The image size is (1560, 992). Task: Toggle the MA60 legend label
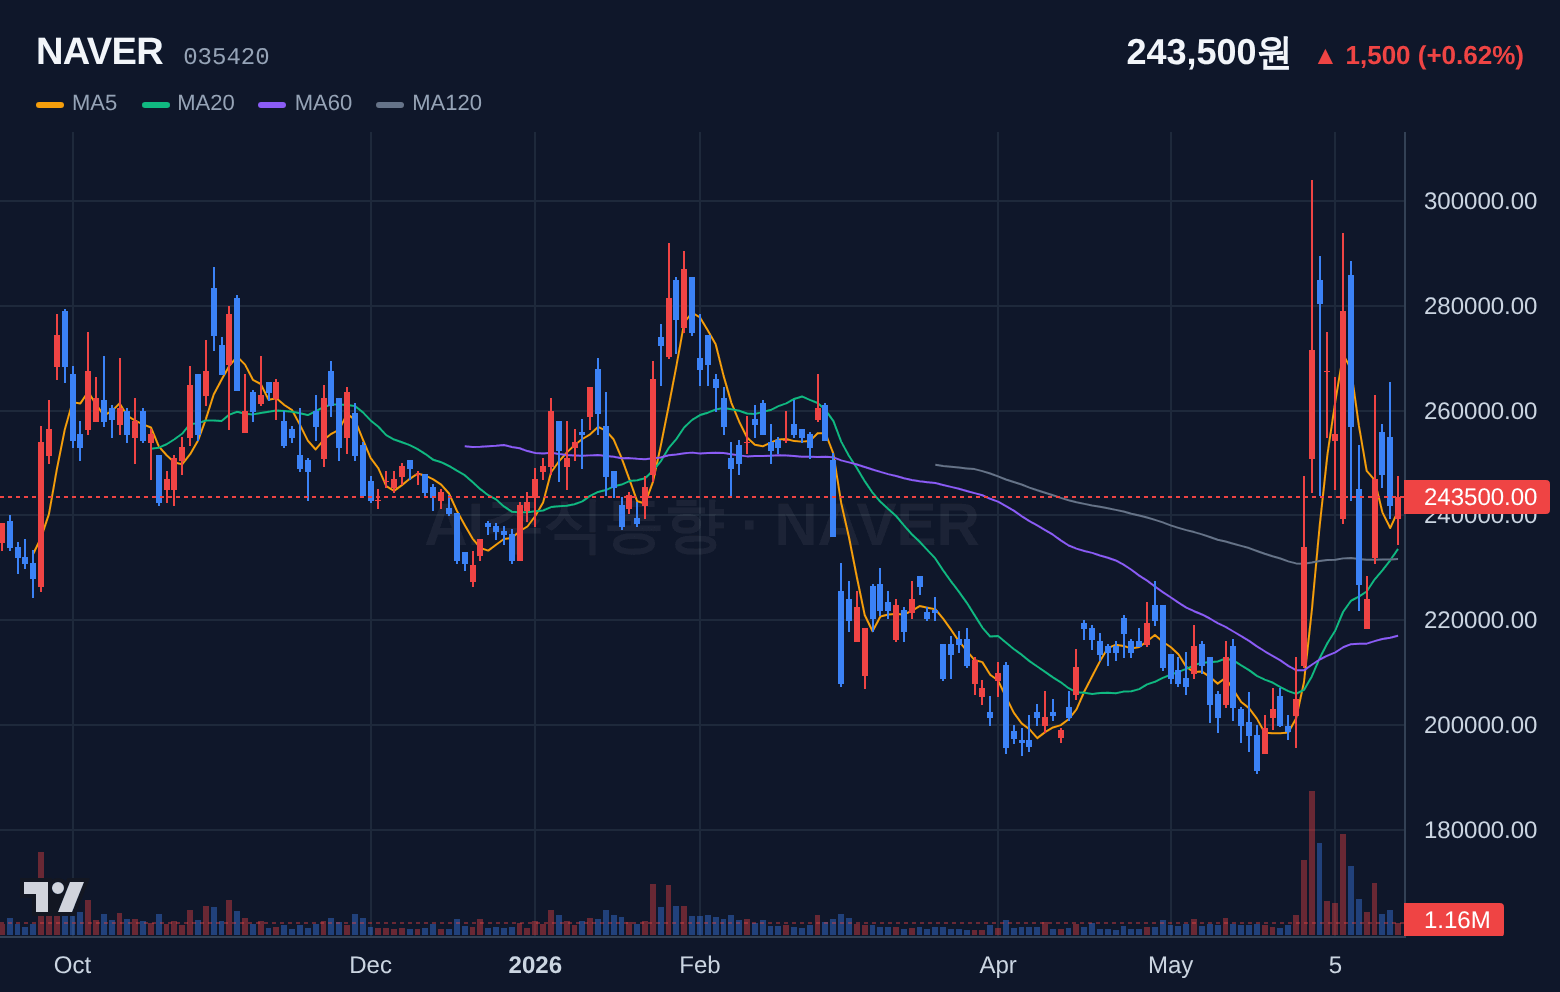pos(324,103)
